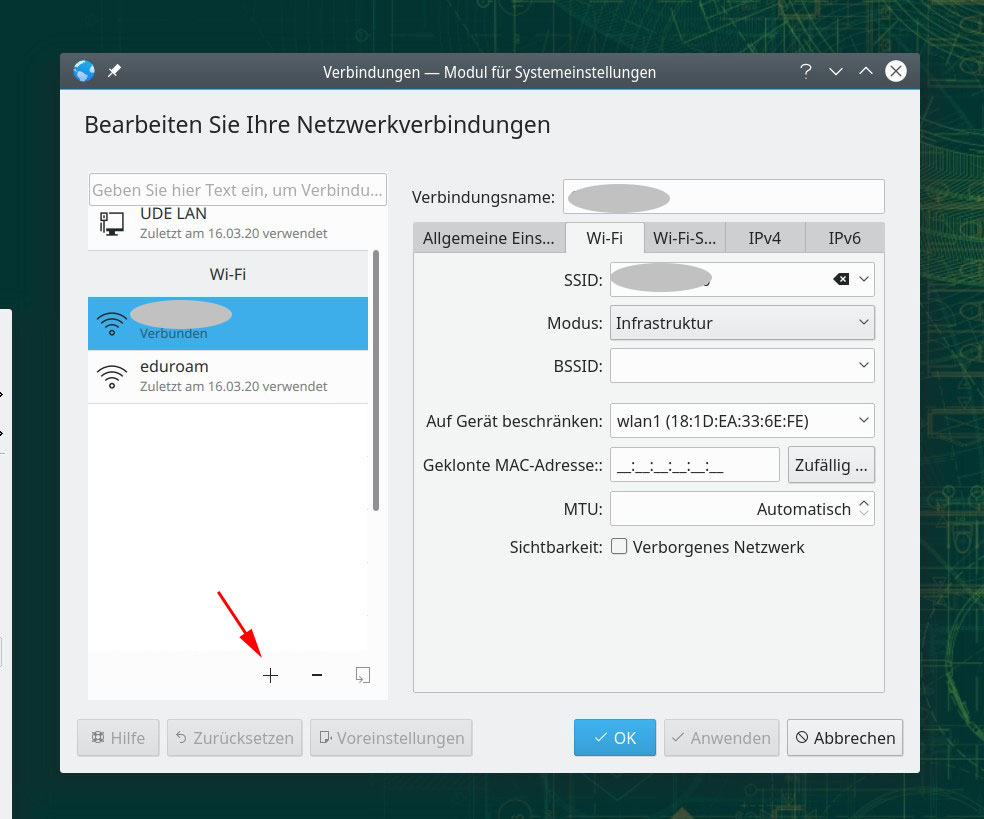Click the MTU spin box arrows
Image resolution: width=984 pixels, height=819 pixels.
(x=864, y=509)
